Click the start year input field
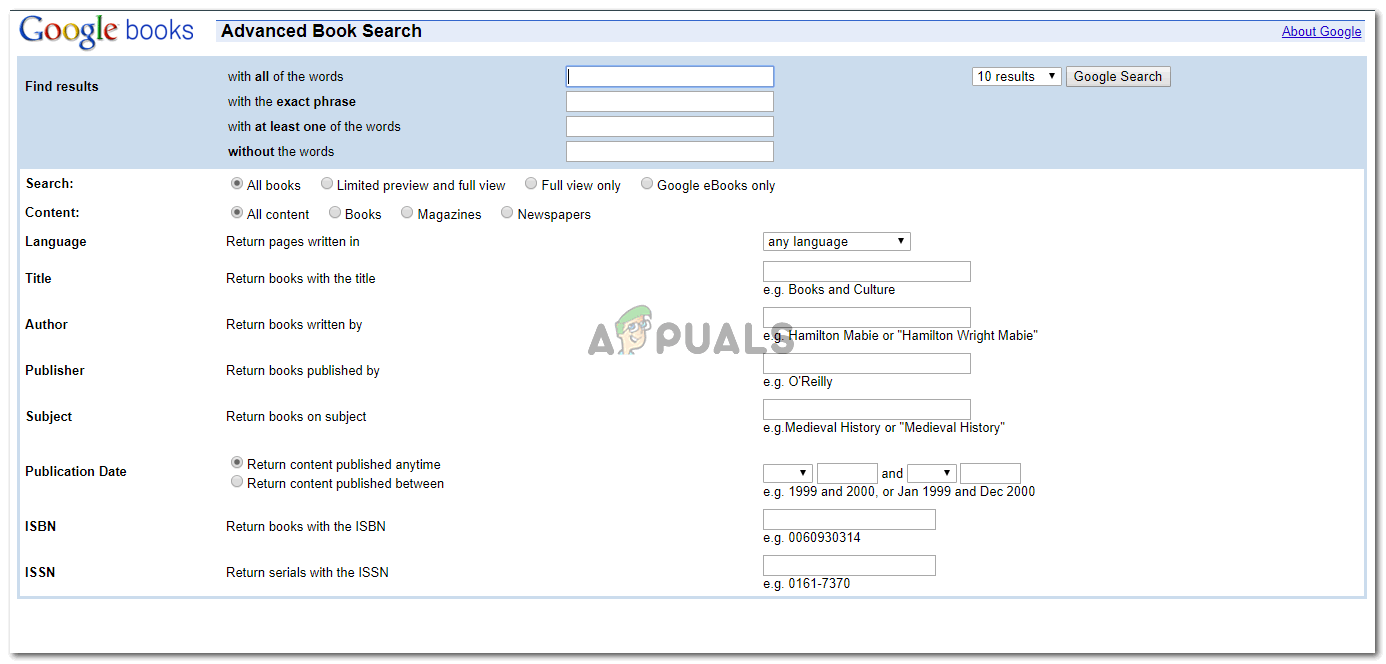The width and height of the screenshot is (1386, 664). (x=847, y=474)
